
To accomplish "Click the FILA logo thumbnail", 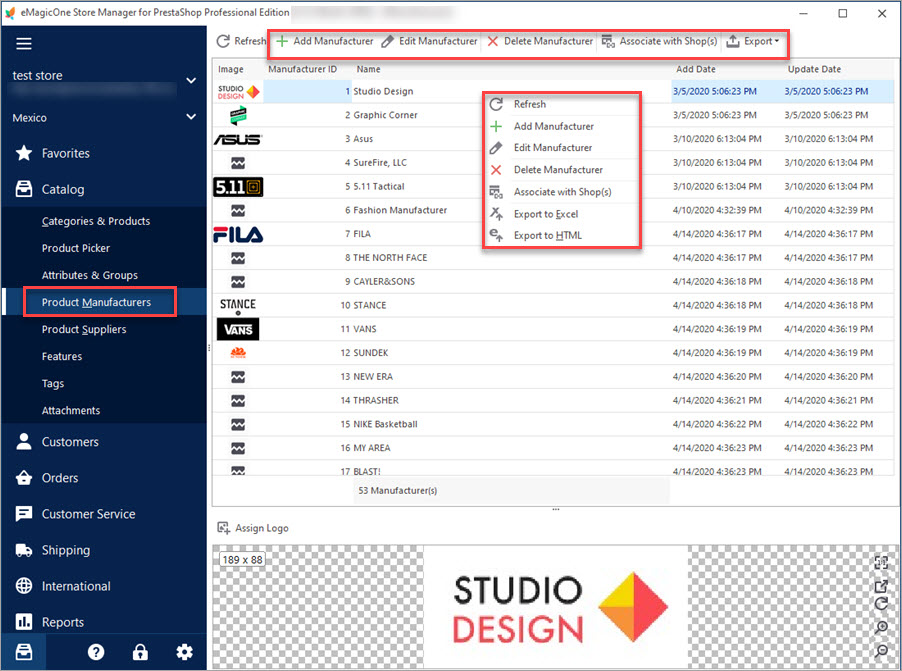I will (x=238, y=234).
